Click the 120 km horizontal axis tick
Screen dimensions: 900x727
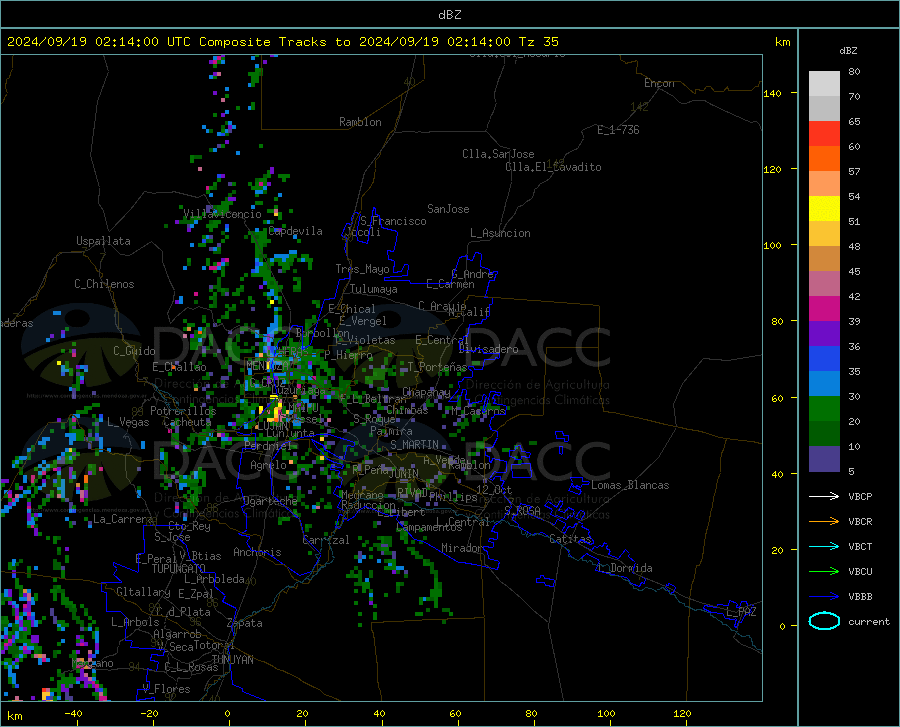pos(682,713)
